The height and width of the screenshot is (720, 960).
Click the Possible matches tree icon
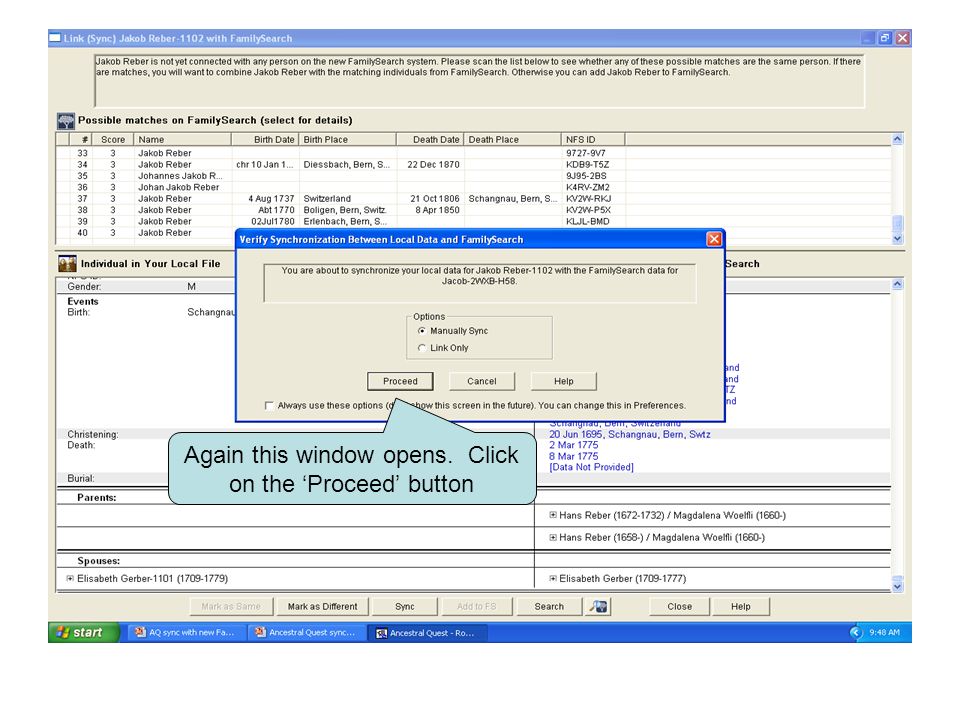tap(66, 121)
